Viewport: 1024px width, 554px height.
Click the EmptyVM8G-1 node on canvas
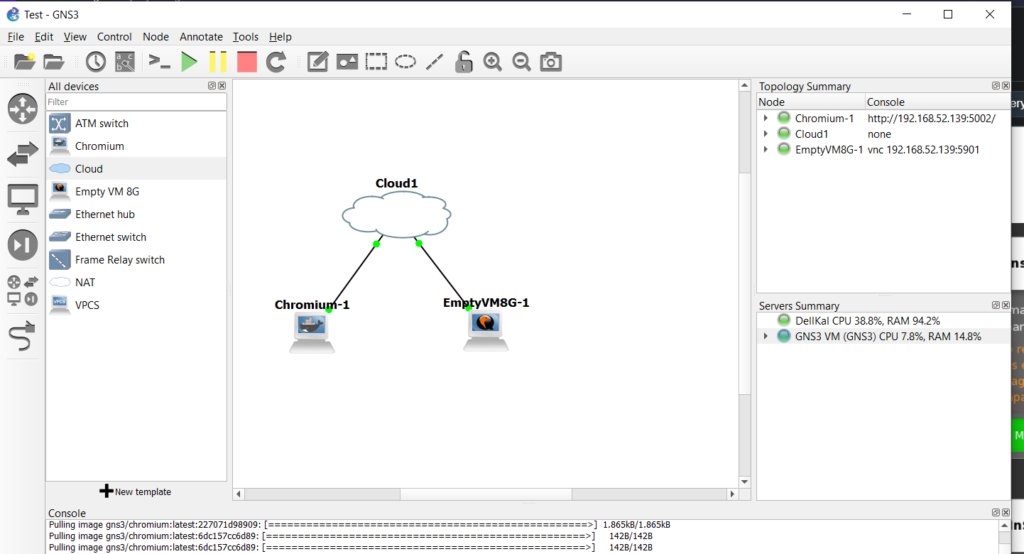pos(486,331)
